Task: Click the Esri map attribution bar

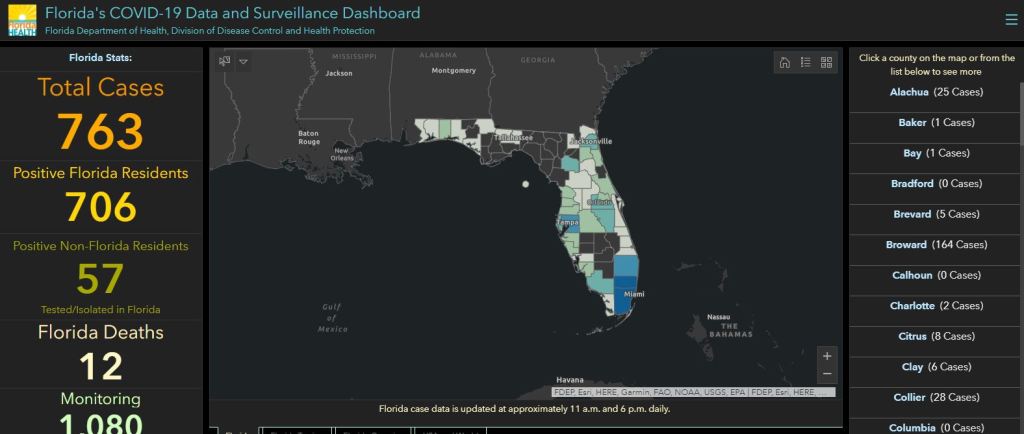Action: tap(692, 393)
